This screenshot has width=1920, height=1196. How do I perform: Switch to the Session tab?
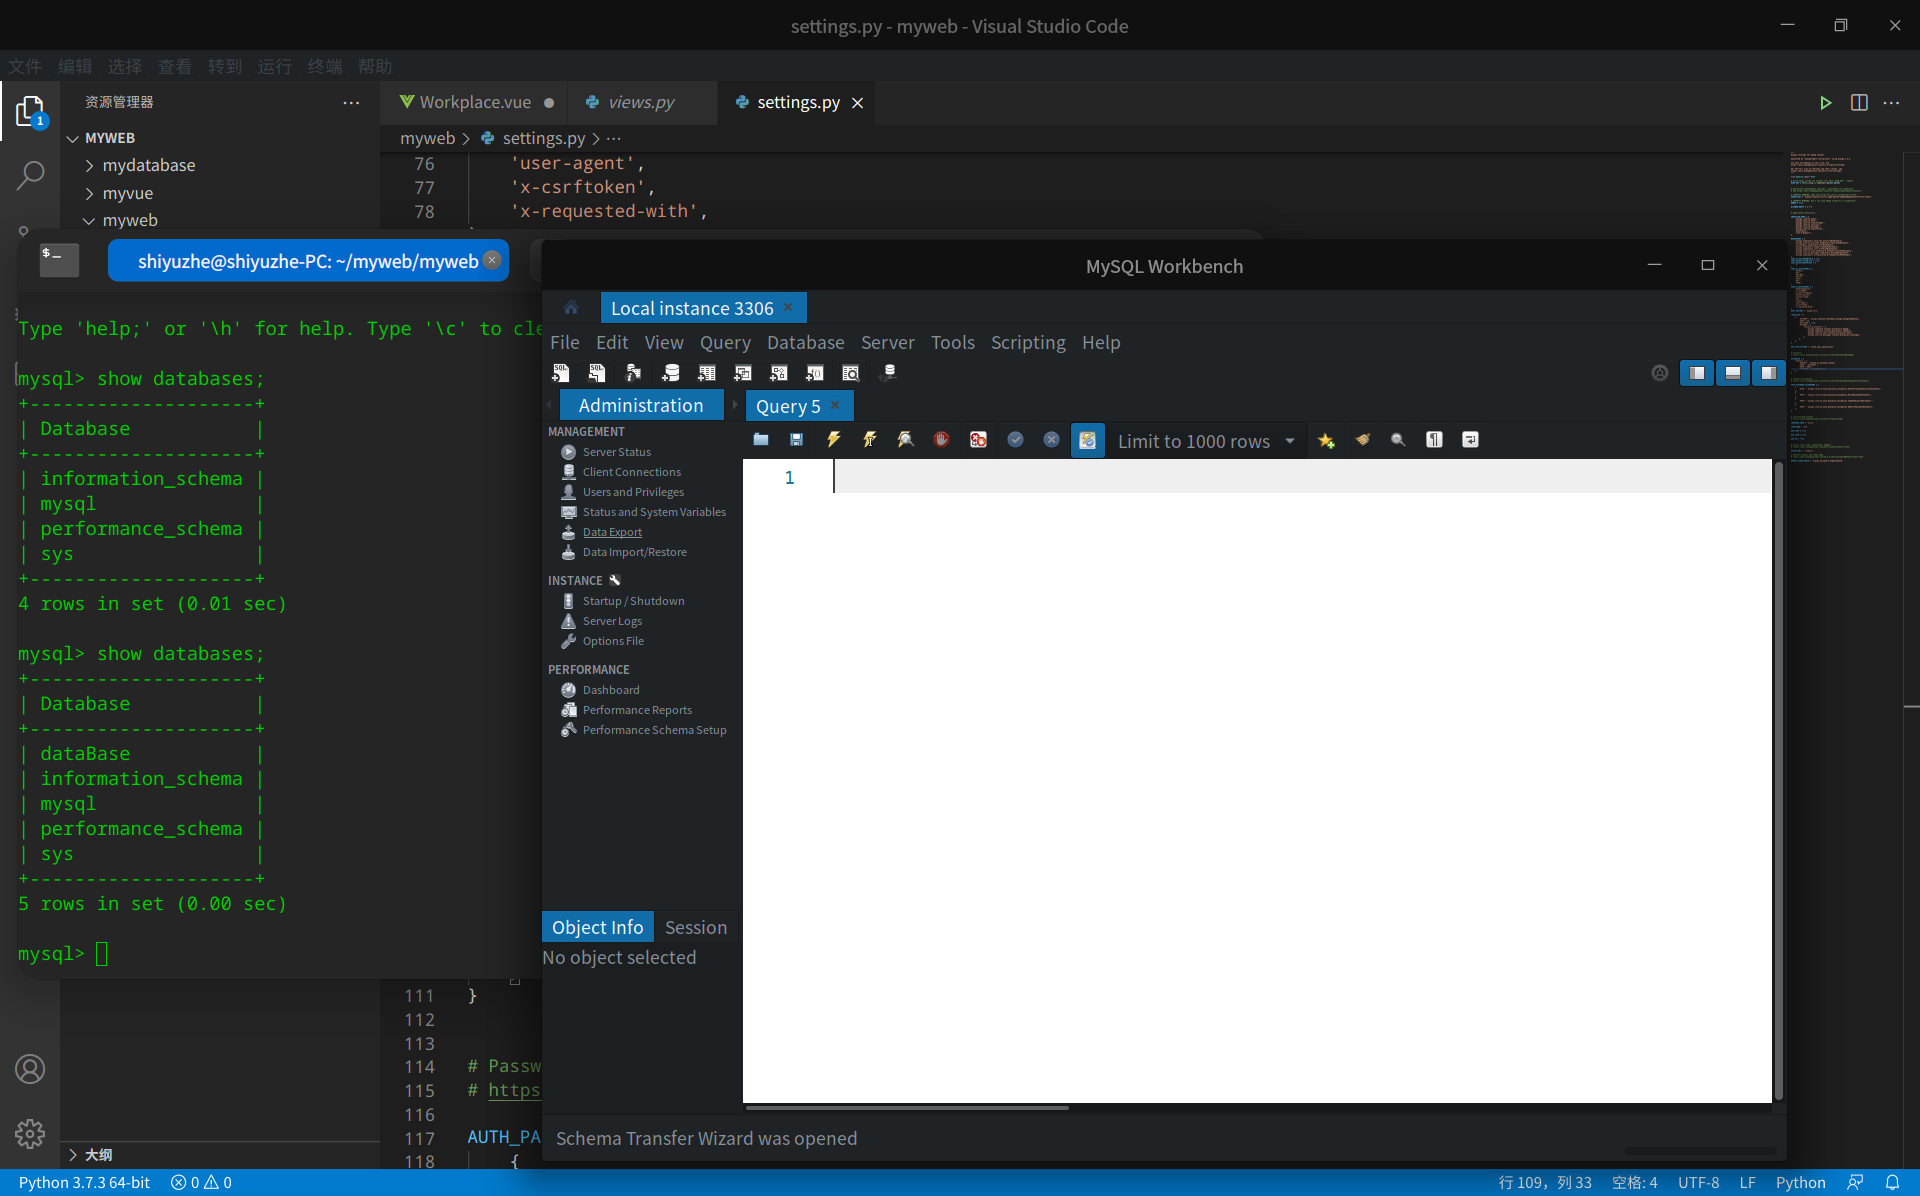click(695, 927)
